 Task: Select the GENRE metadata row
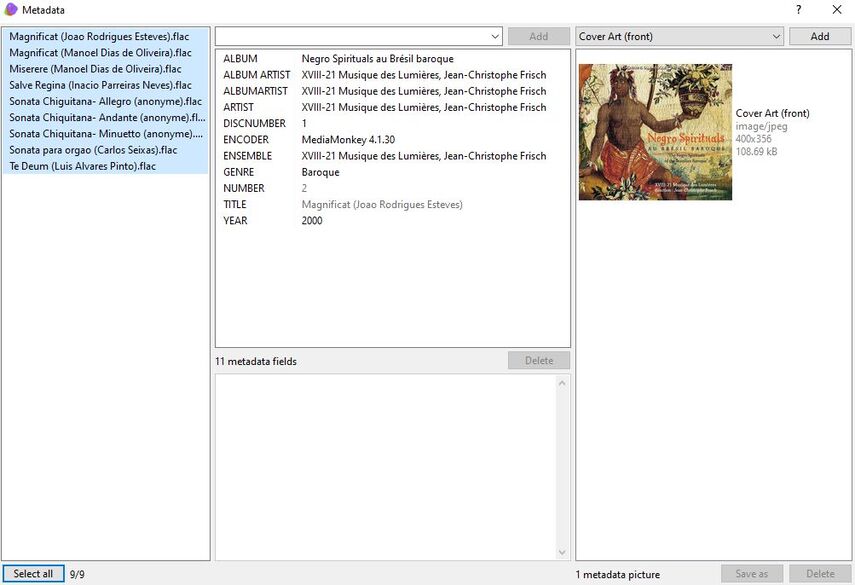point(393,172)
